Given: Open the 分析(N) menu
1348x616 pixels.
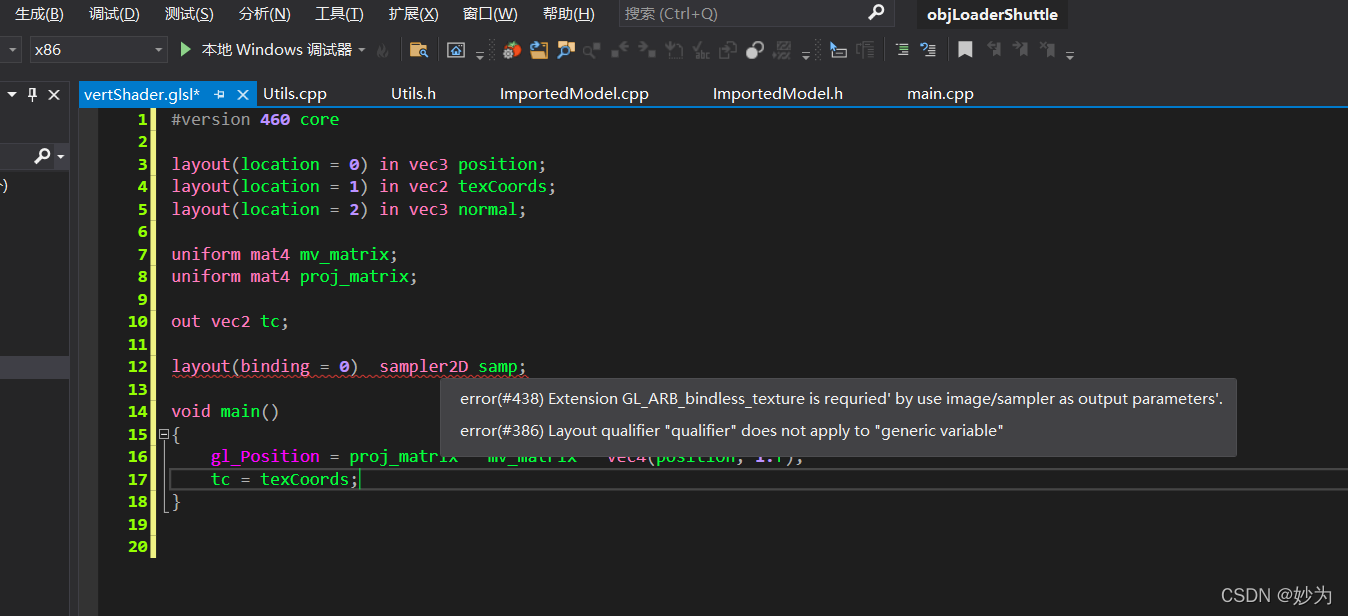Looking at the screenshot, I should pyautogui.click(x=265, y=14).
